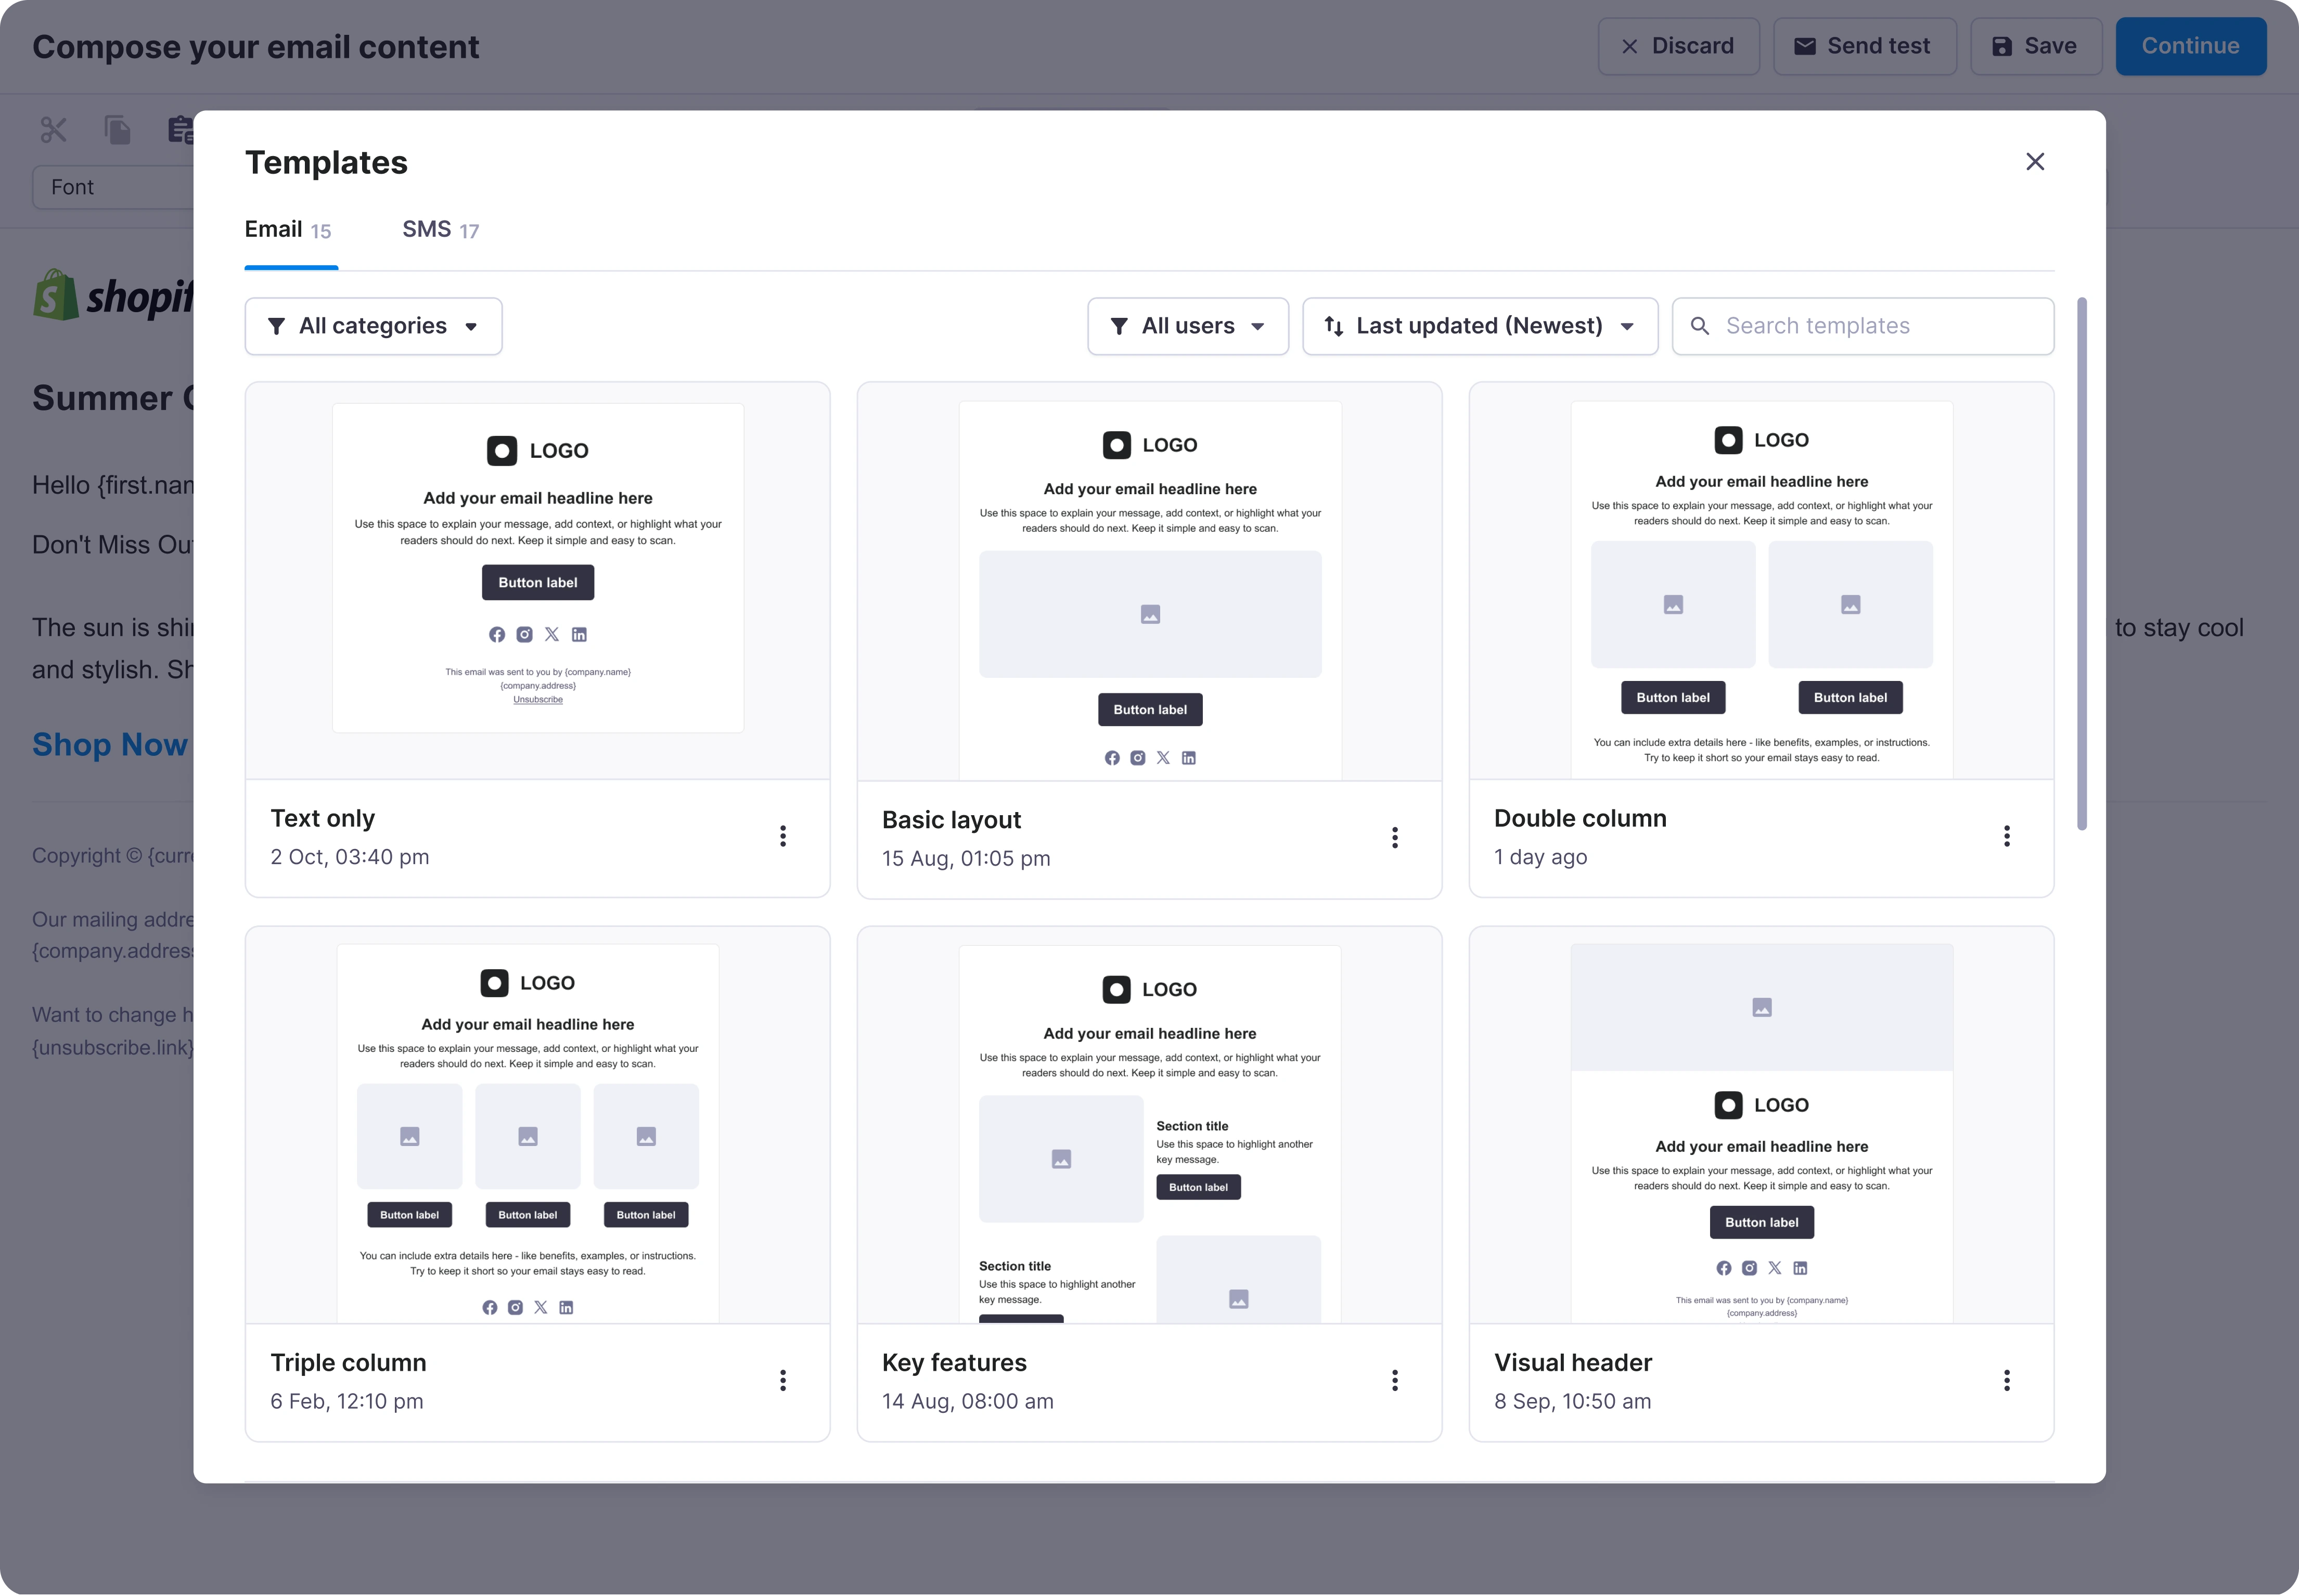2299x1596 pixels.
Task: Click the copy icon in editor toolbar
Action: [x=118, y=130]
